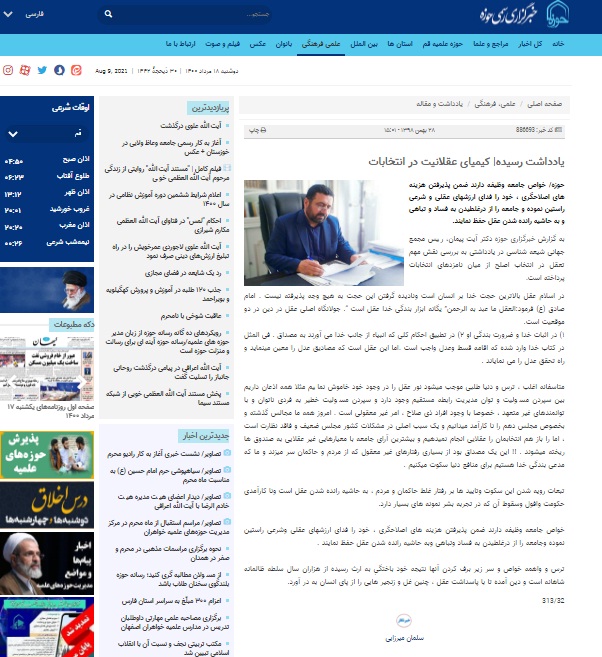Open پذیرش حوزه‌های علمیه green banner
This screenshot has width=602, height=657.
[47, 455]
